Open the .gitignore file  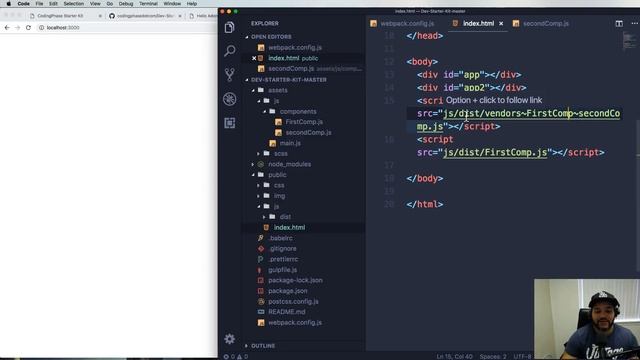click(x=282, y=249)
